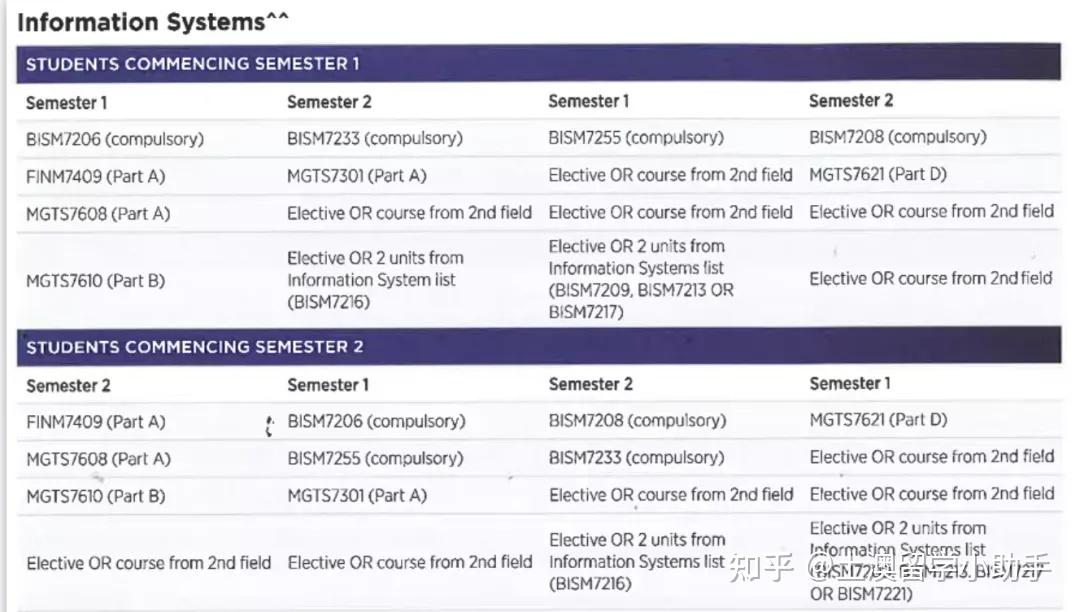Select MGTS7621 (Part D) under Commencing Semester 2
Viewport: 1080px width, 612px height.
tap(878, 420)
